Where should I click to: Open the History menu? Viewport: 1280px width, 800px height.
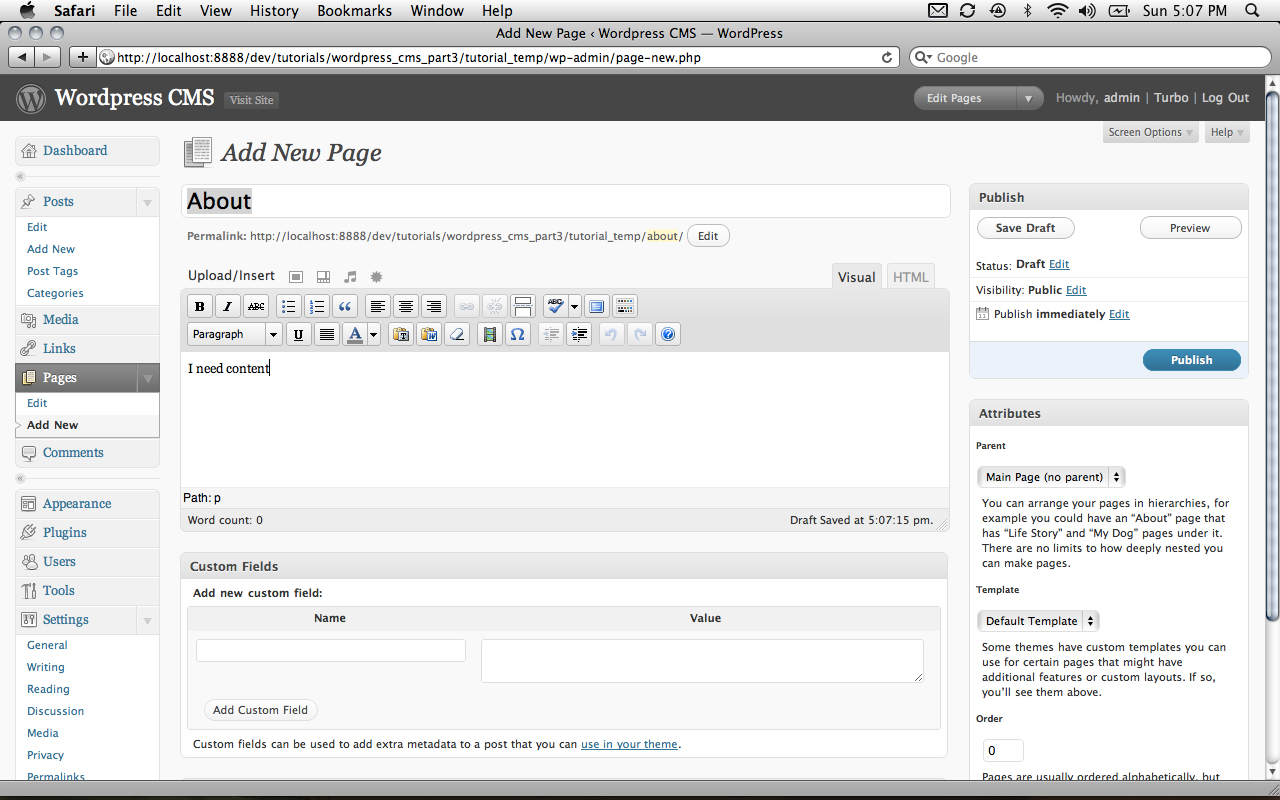pyautogui.click(x=274, y=11)
